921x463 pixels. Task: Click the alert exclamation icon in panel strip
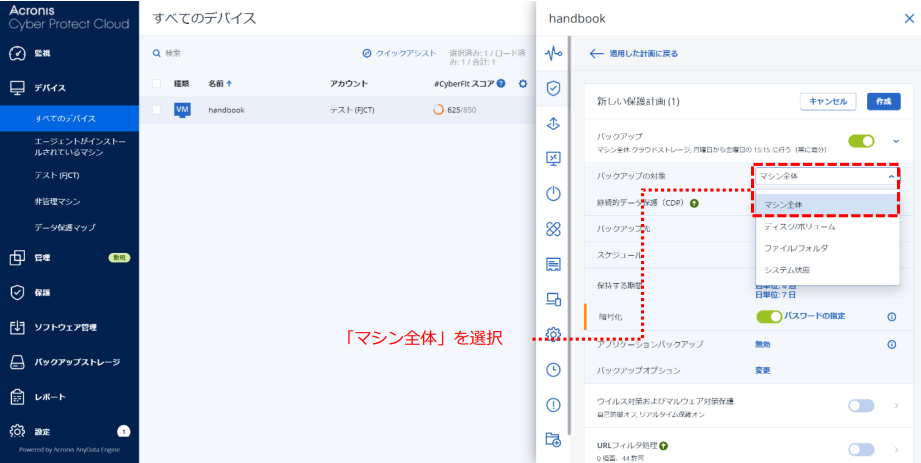[x=553, y=404]
